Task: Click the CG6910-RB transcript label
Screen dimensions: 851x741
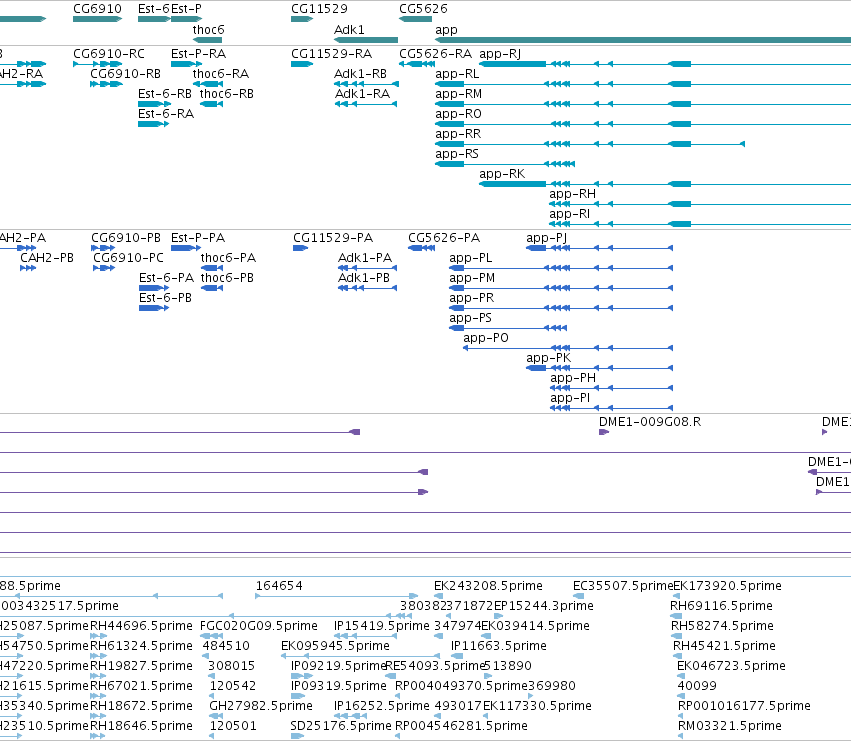Action: click(125, 73)
